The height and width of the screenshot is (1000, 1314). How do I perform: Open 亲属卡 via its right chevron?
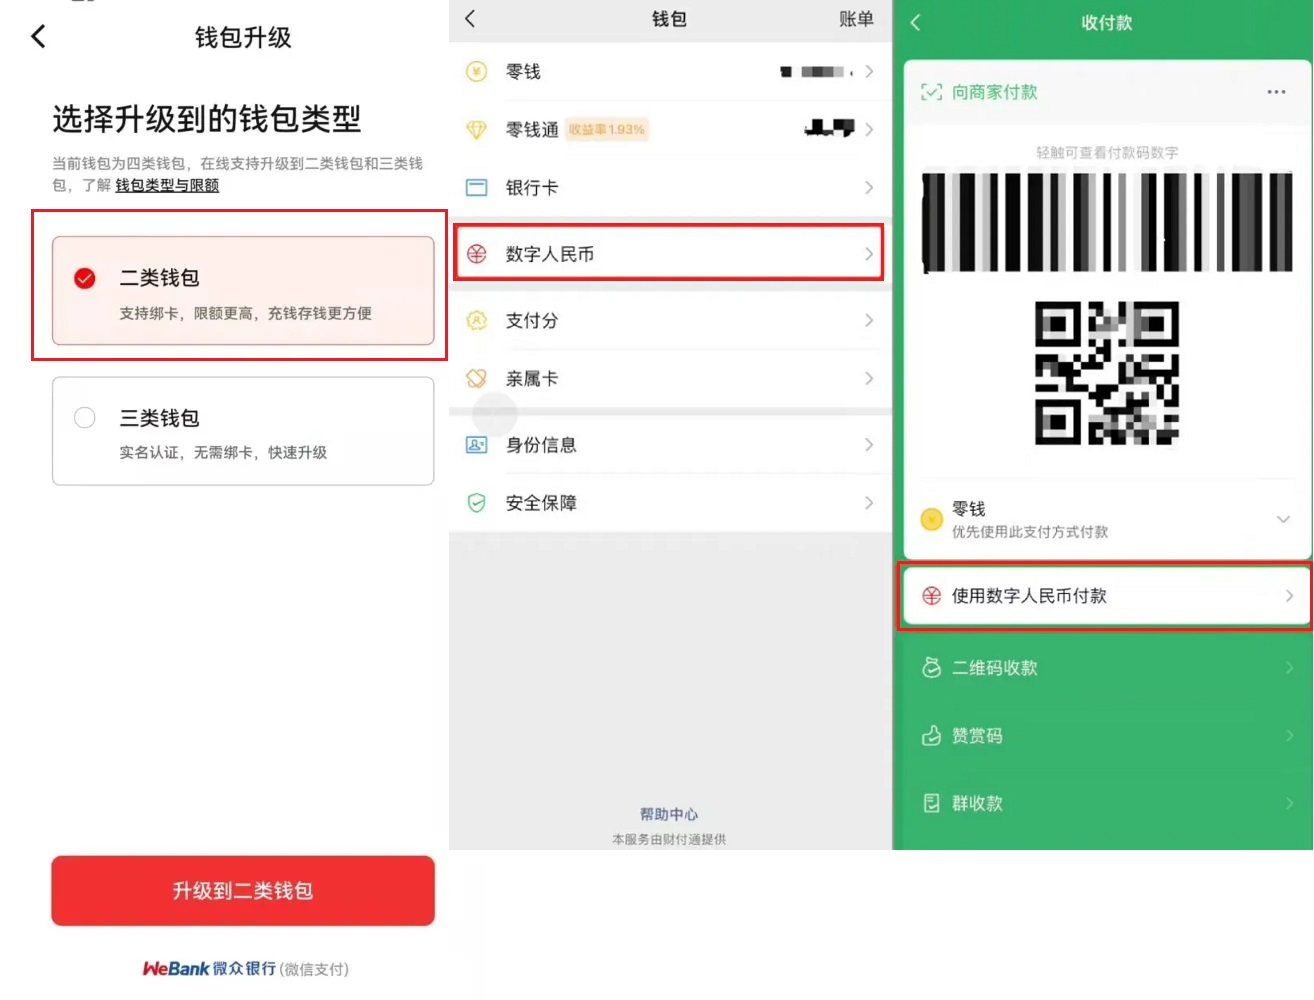click(x=869, y=378)
